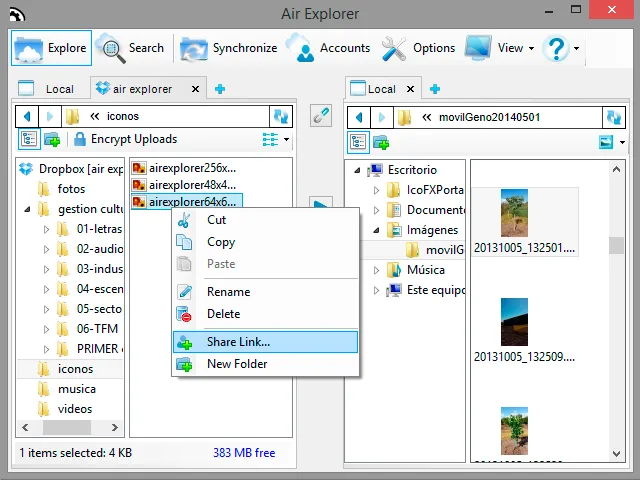Close the air explorer tab

pyautogui.click(x=196, y=89)
